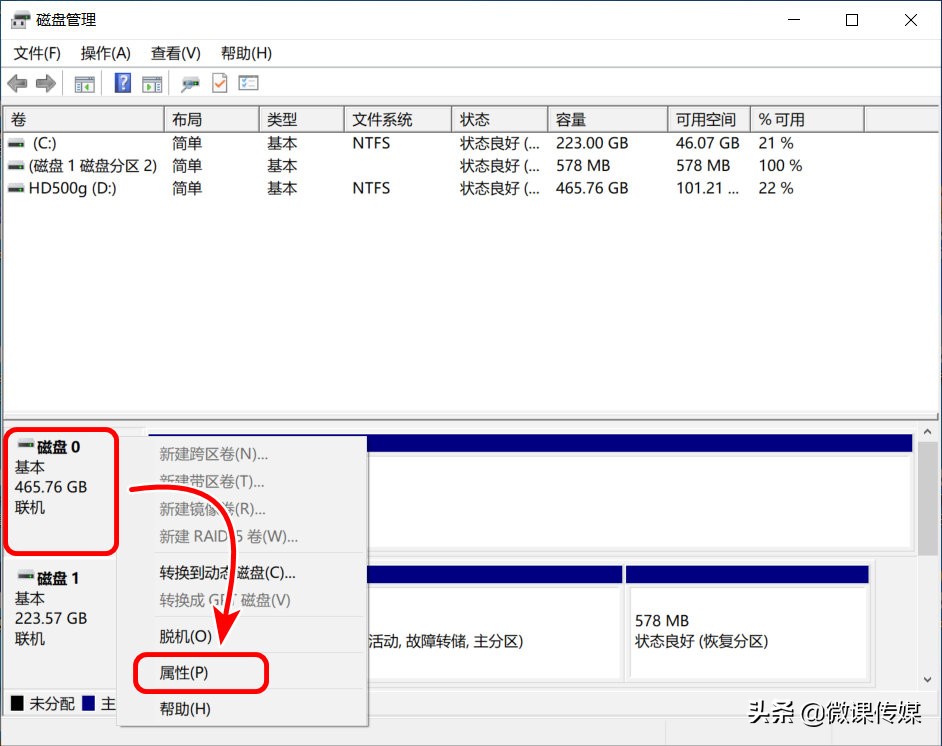The width and height of the screenshot is (942, 746).
Task: Open the 查看(V) menu
Action: (175, 53)
